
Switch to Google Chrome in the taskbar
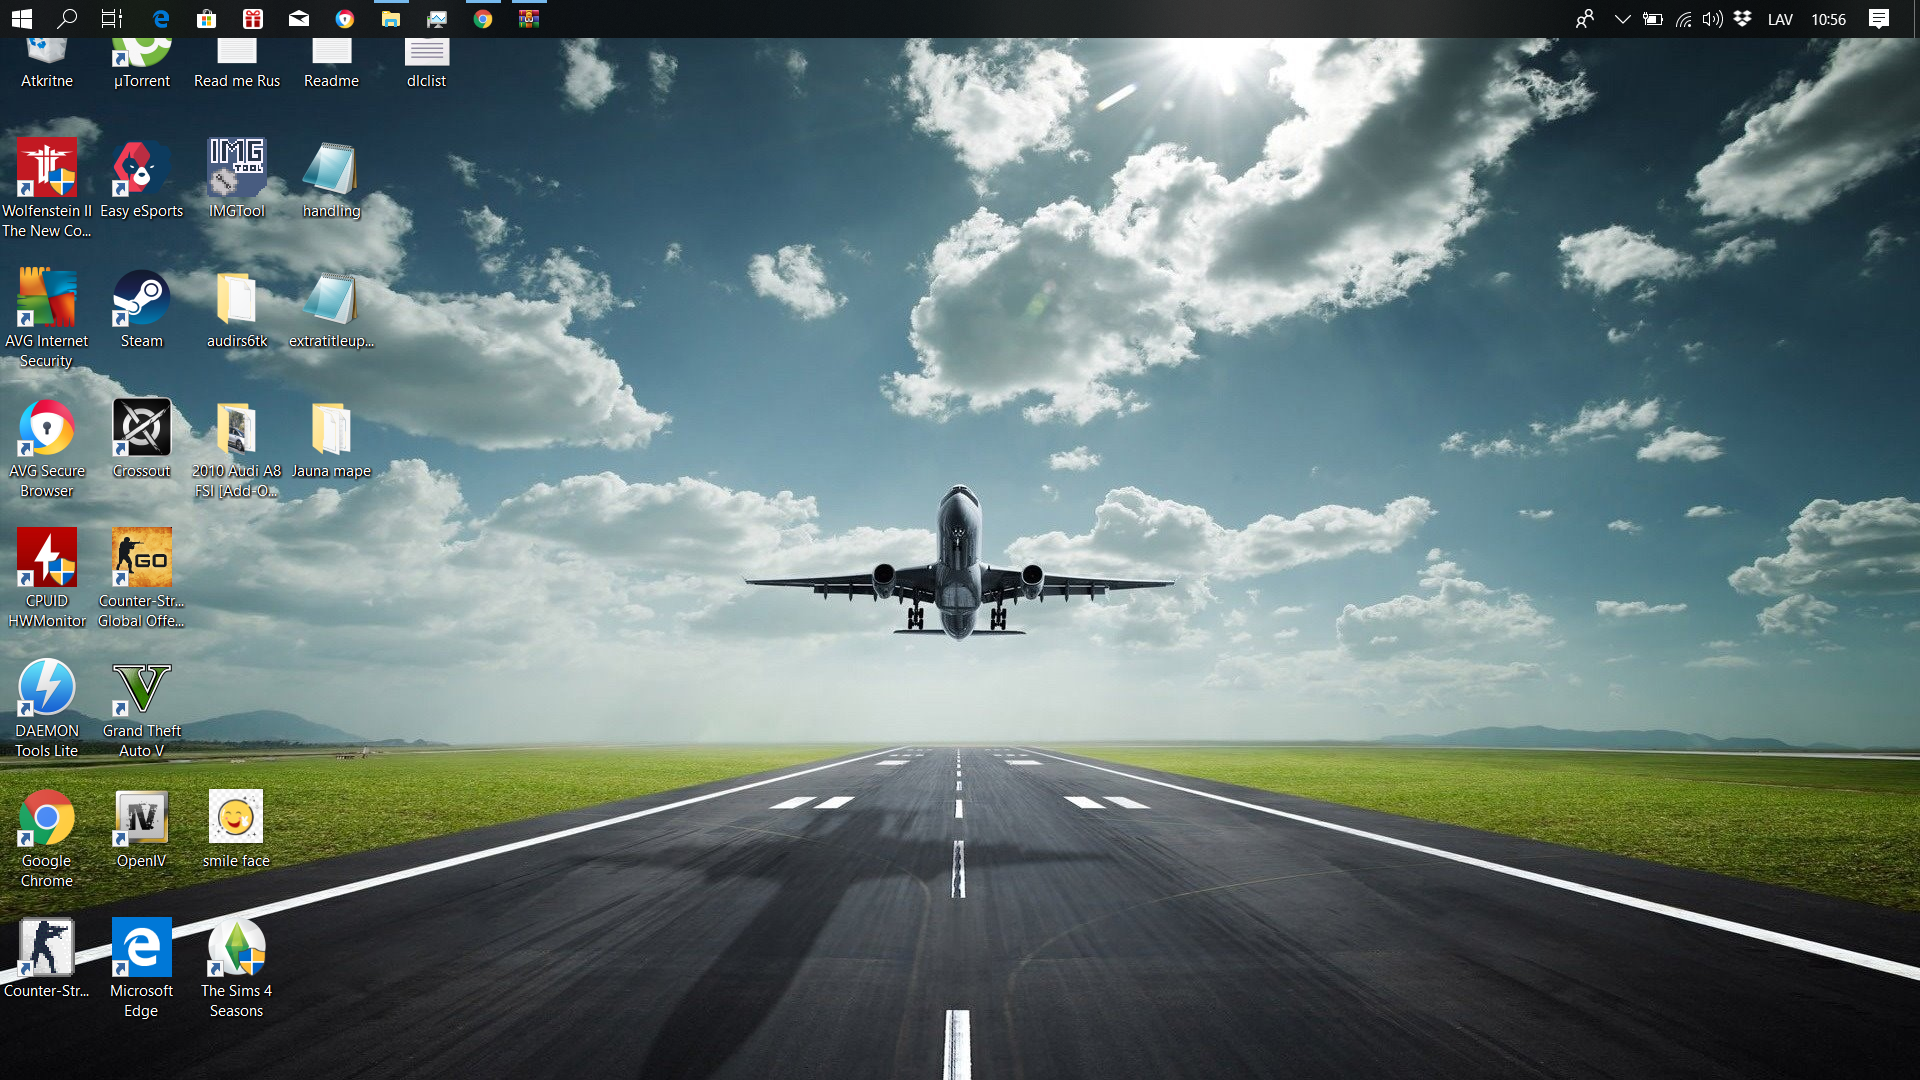[482, 19]
